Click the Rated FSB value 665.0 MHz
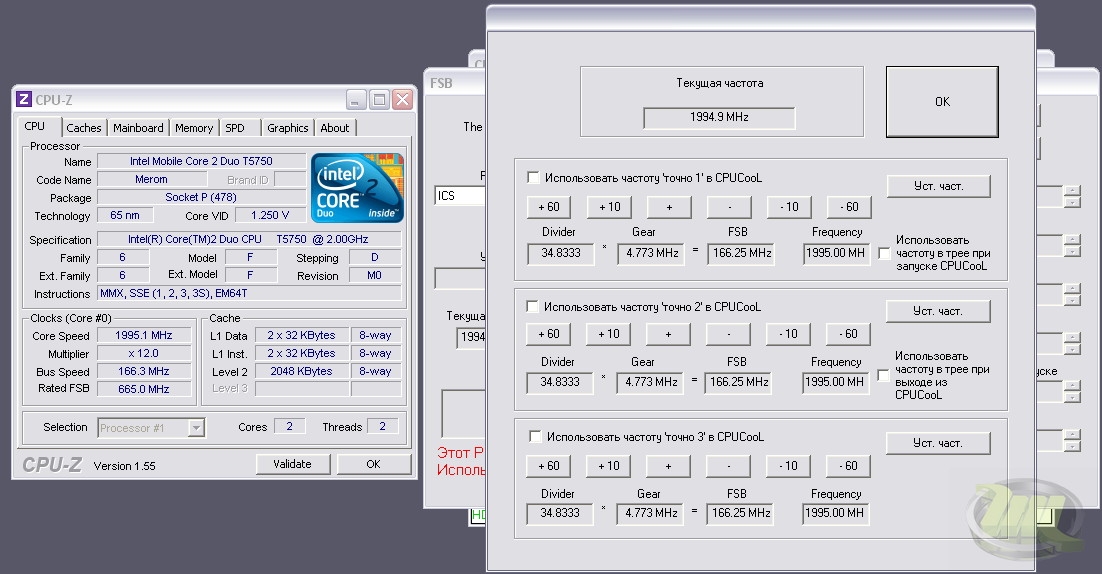1102x574 pixels. coord(144,389)
